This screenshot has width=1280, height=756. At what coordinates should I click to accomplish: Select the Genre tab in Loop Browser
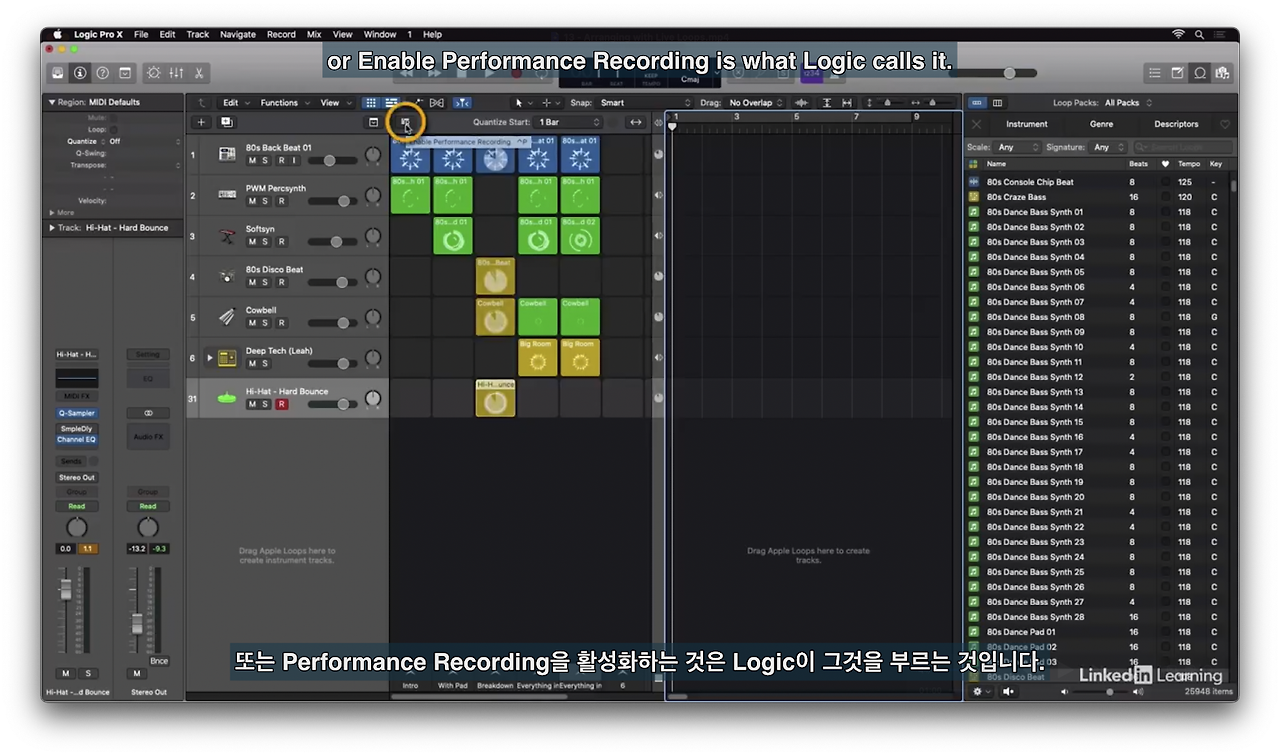[x=1101, y=124]
